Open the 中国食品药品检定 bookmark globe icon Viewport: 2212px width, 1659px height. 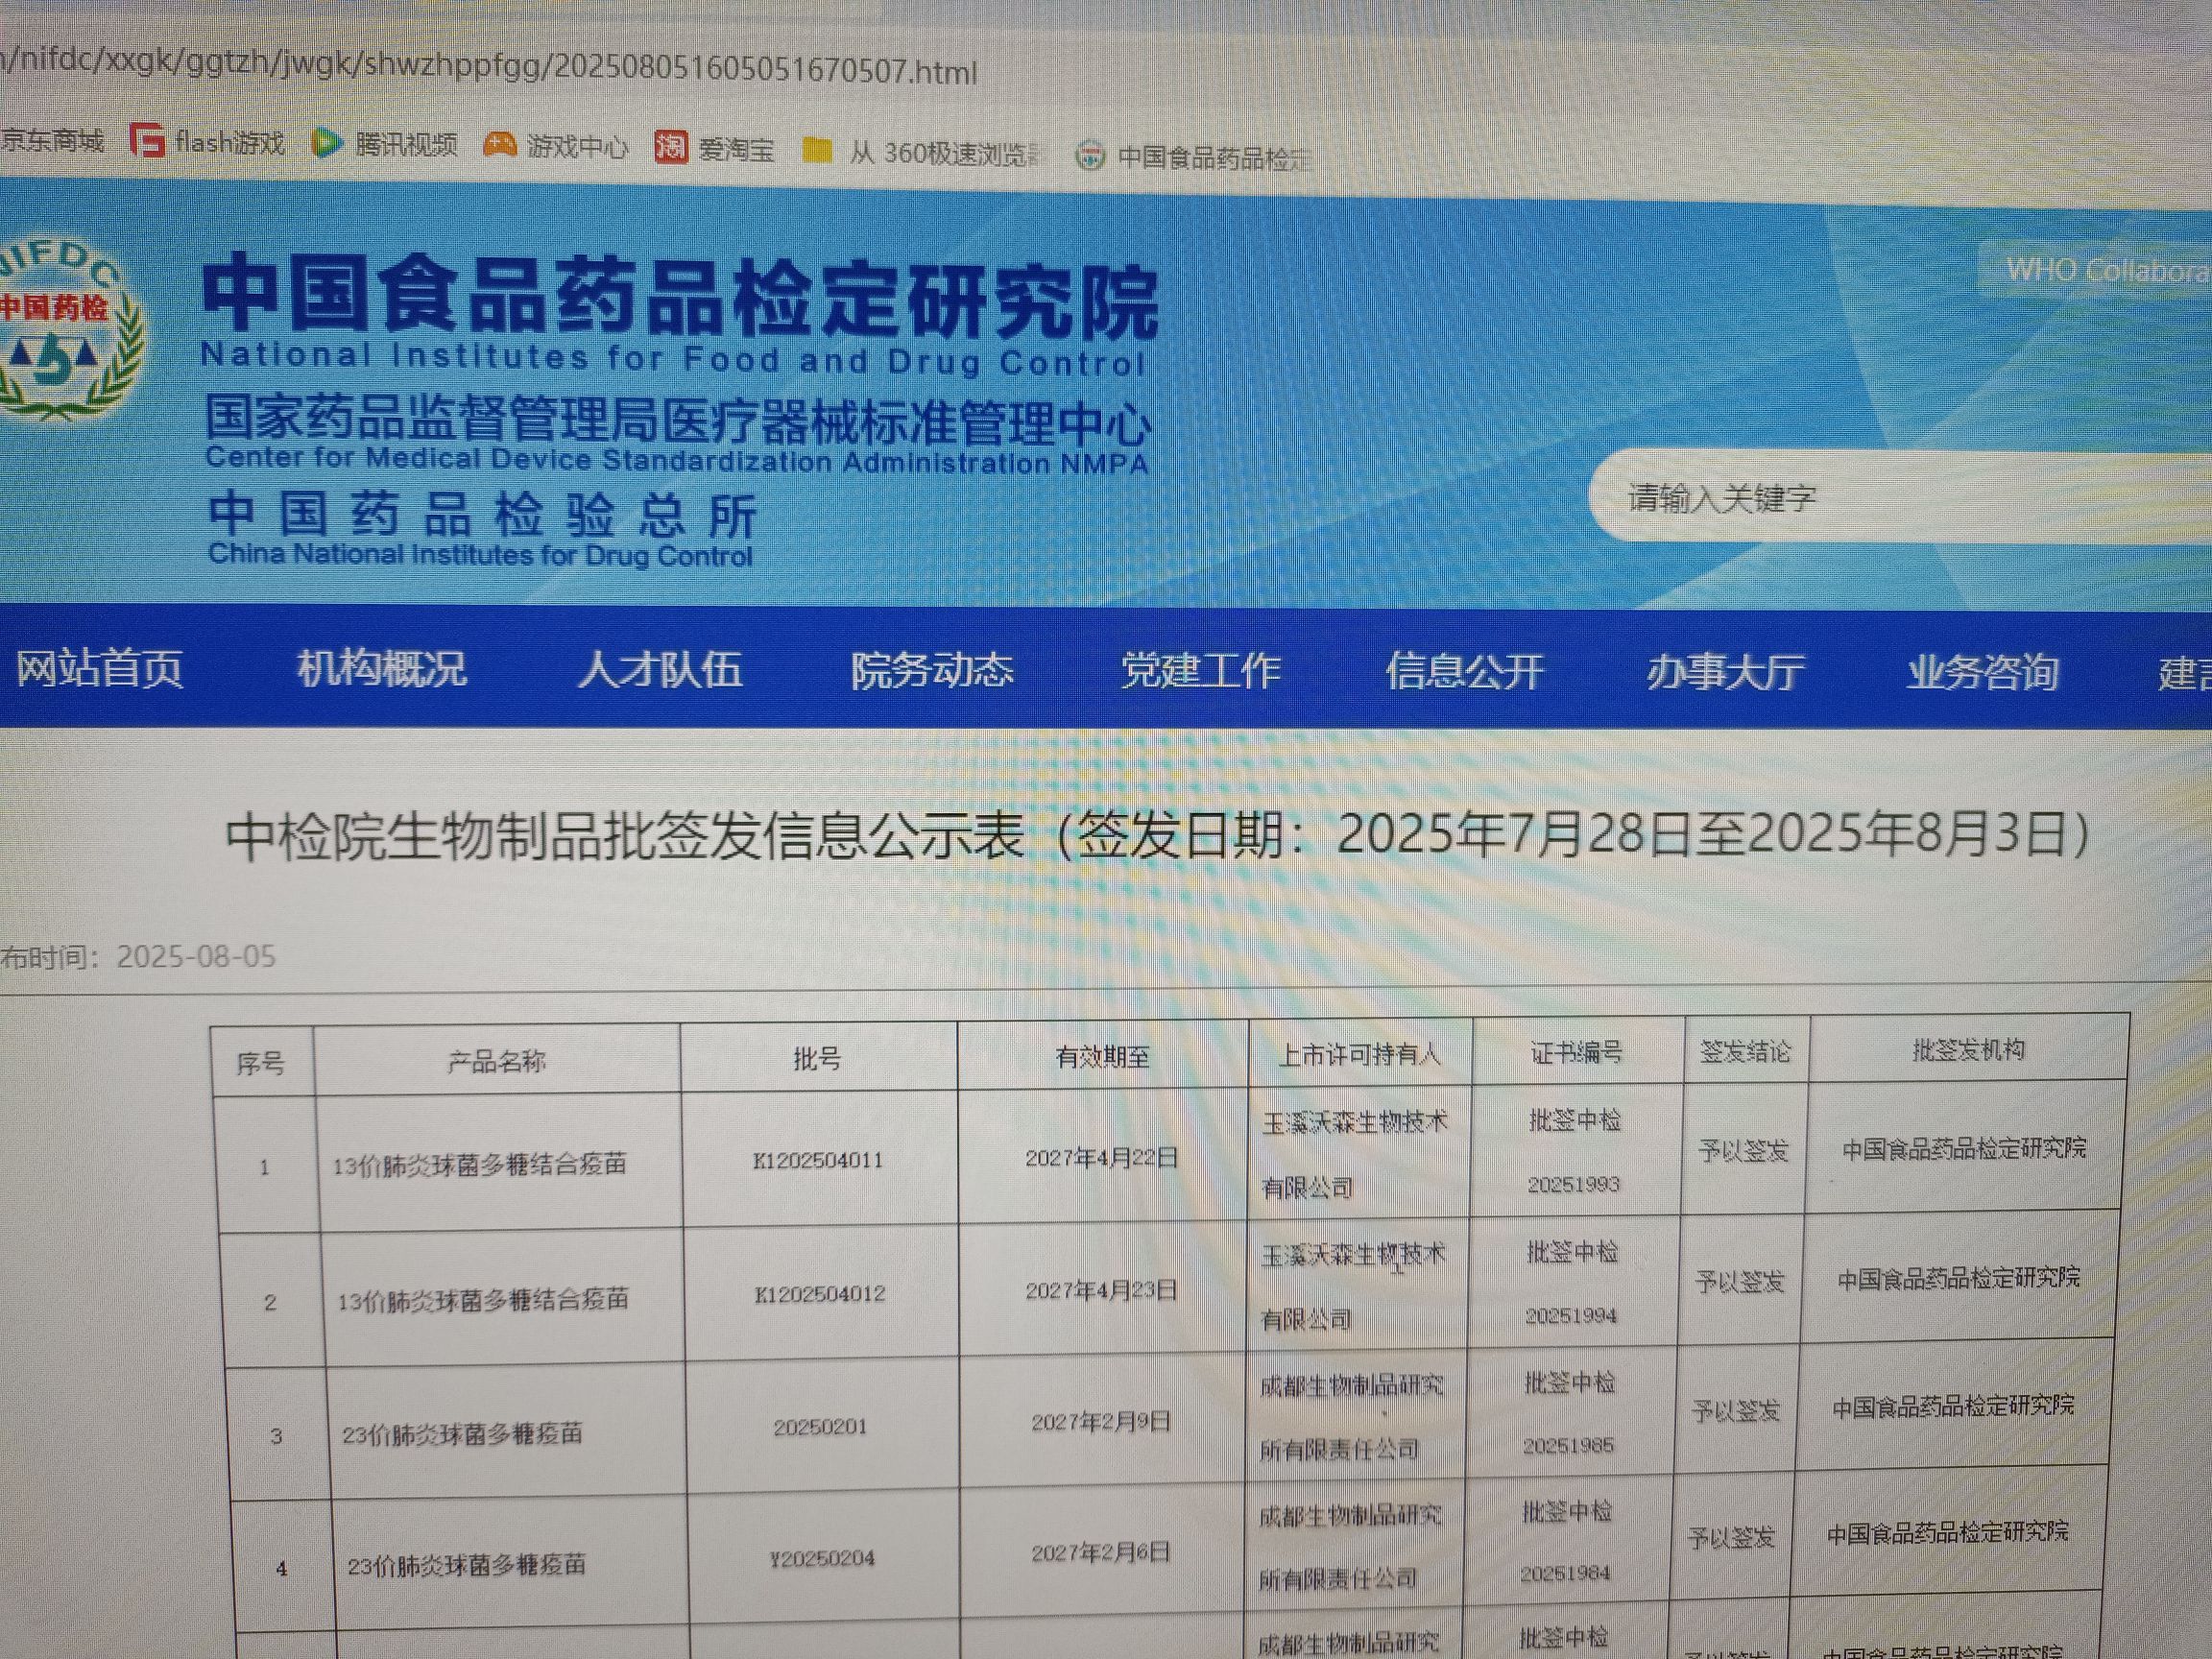(x=1089, y=156)
